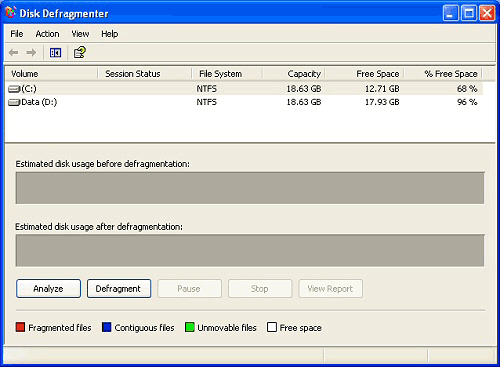Image resolution: width=500 pixels, height=367 pixels.
Task: Click NTFS in the Data (D:) row
Action: pos(207,102)
